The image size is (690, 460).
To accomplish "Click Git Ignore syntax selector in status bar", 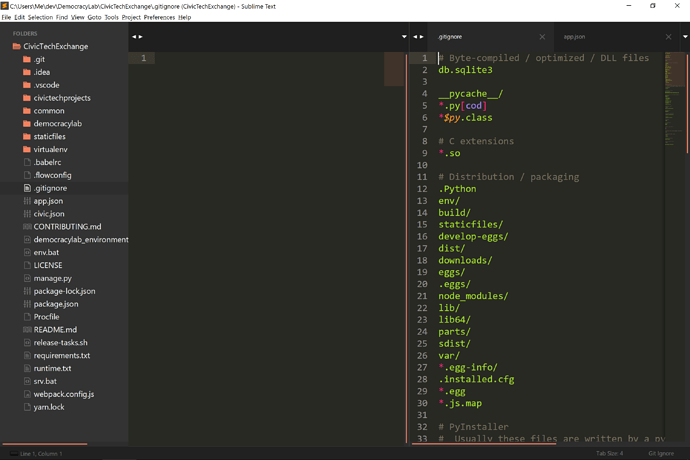I will pyautogui.click(x=661, y=453).
